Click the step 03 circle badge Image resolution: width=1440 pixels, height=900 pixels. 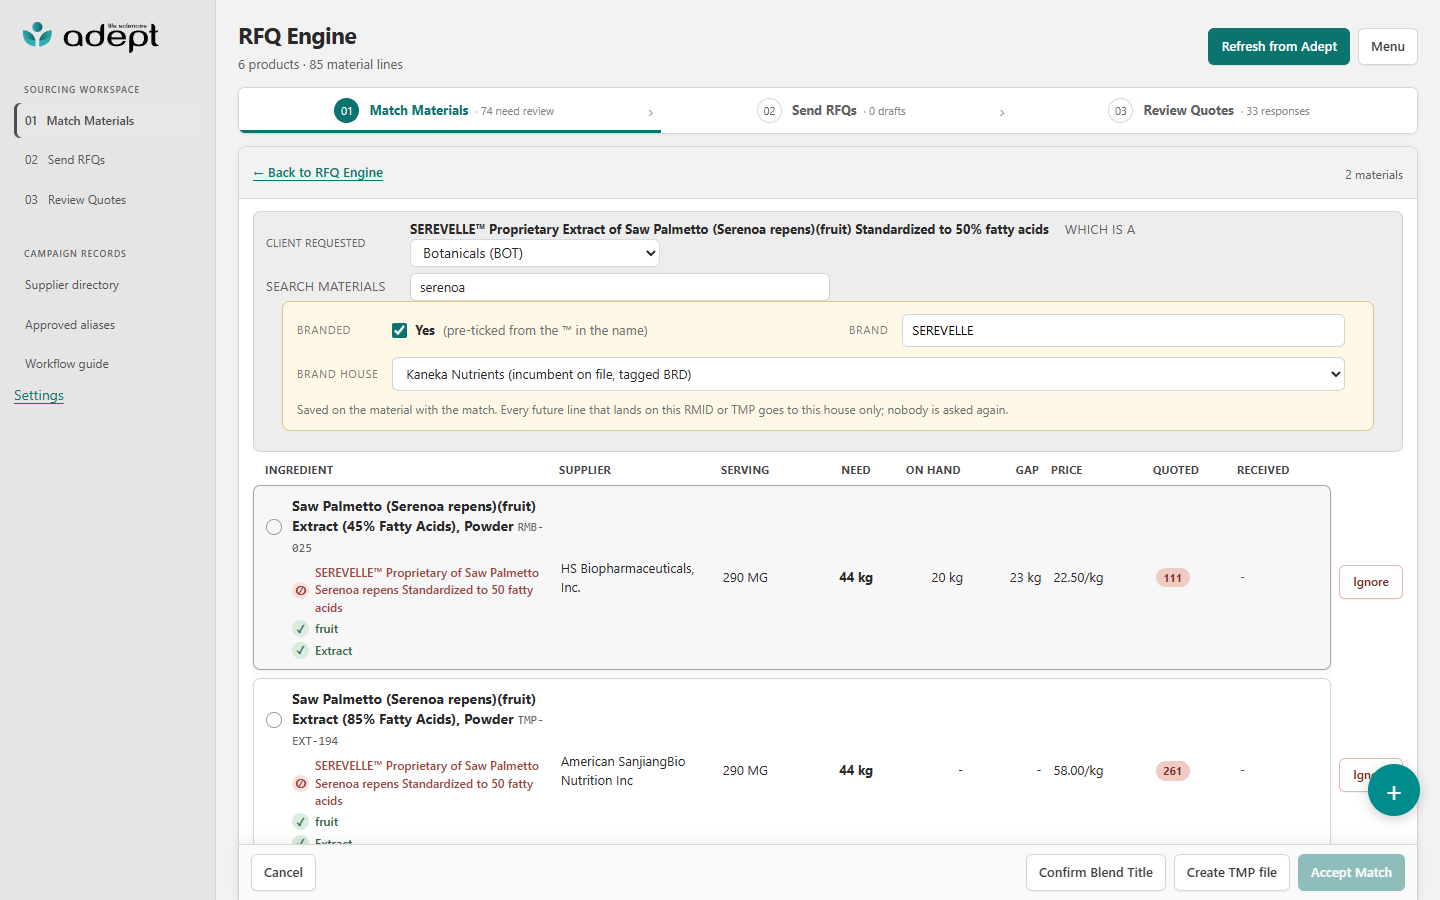click(1120, 111)
